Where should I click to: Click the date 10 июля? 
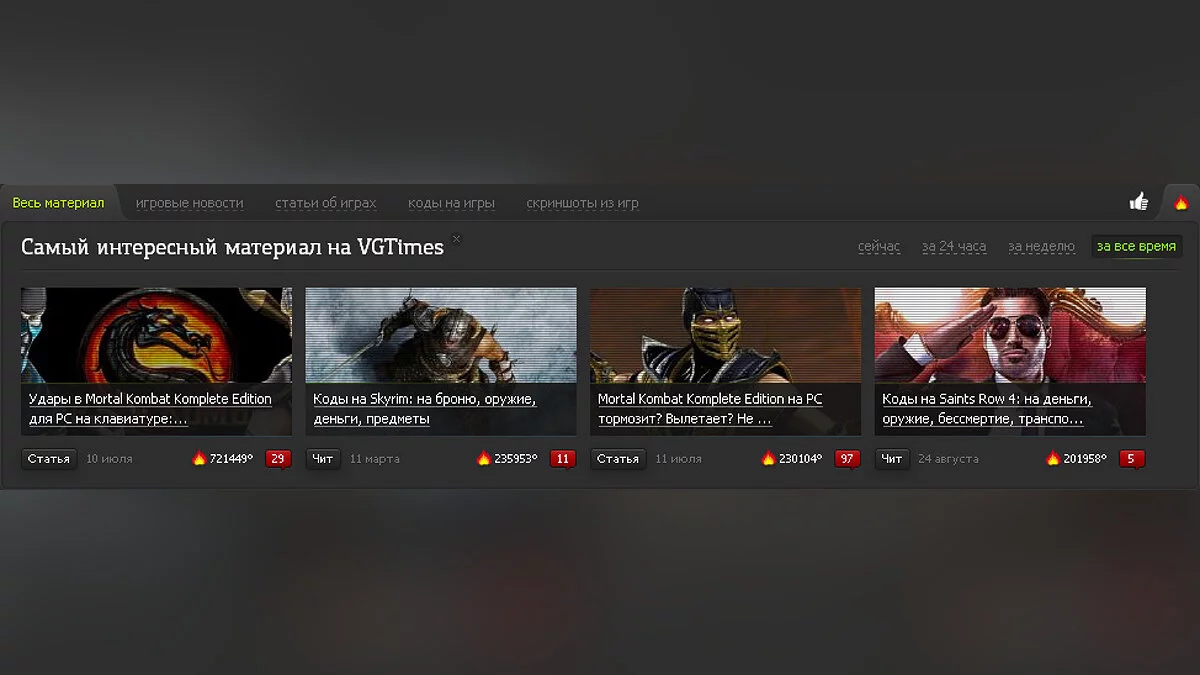109,459
